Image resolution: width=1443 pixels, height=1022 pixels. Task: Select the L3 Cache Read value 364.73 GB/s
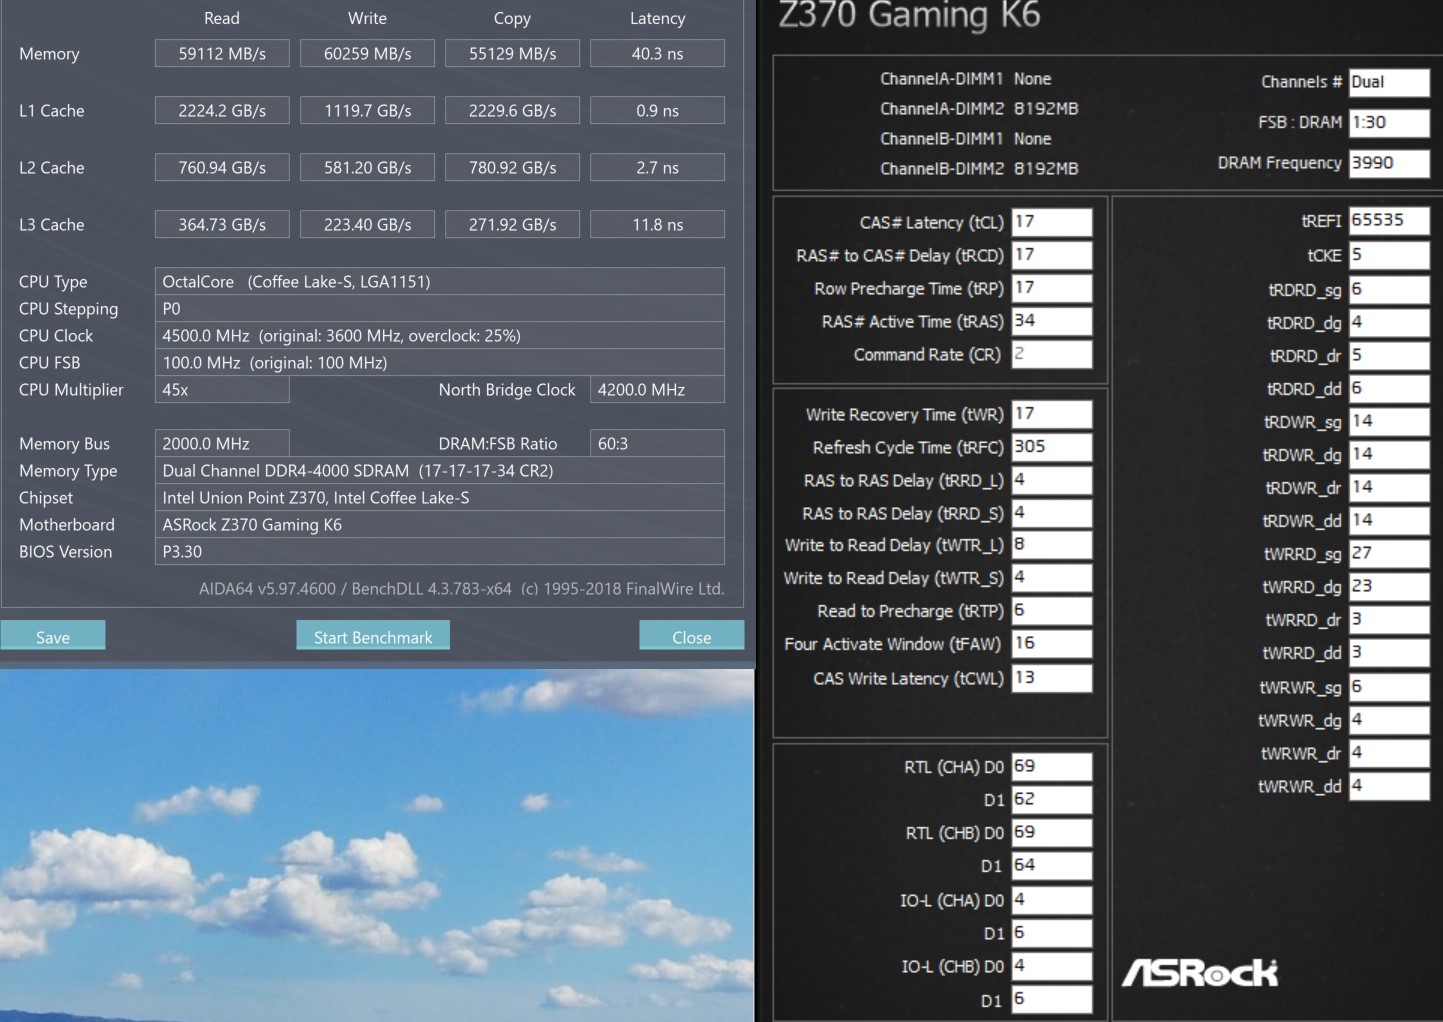tap(222, 224)
